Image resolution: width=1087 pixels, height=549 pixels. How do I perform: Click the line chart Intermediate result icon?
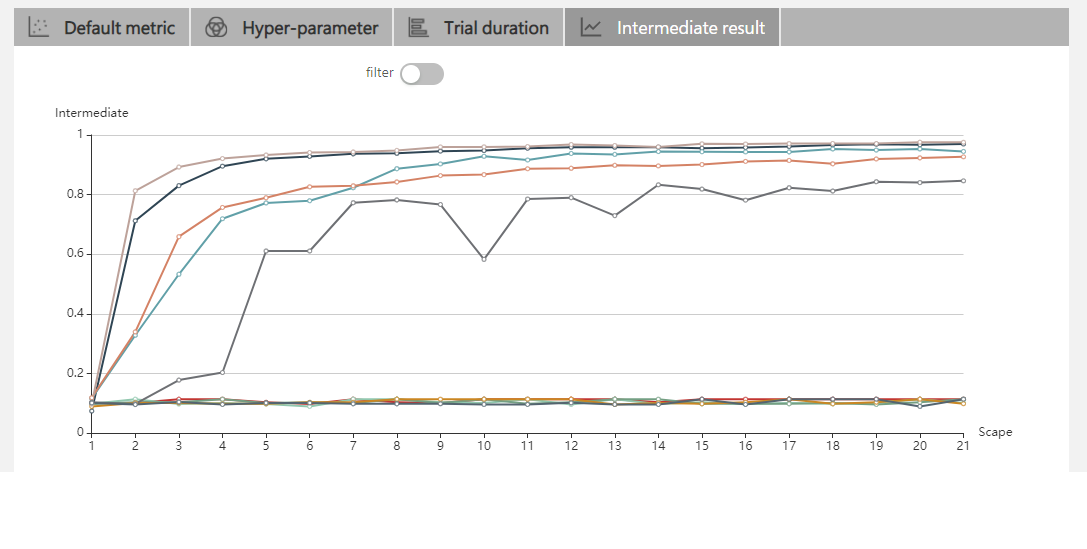(x=591, y=28)
